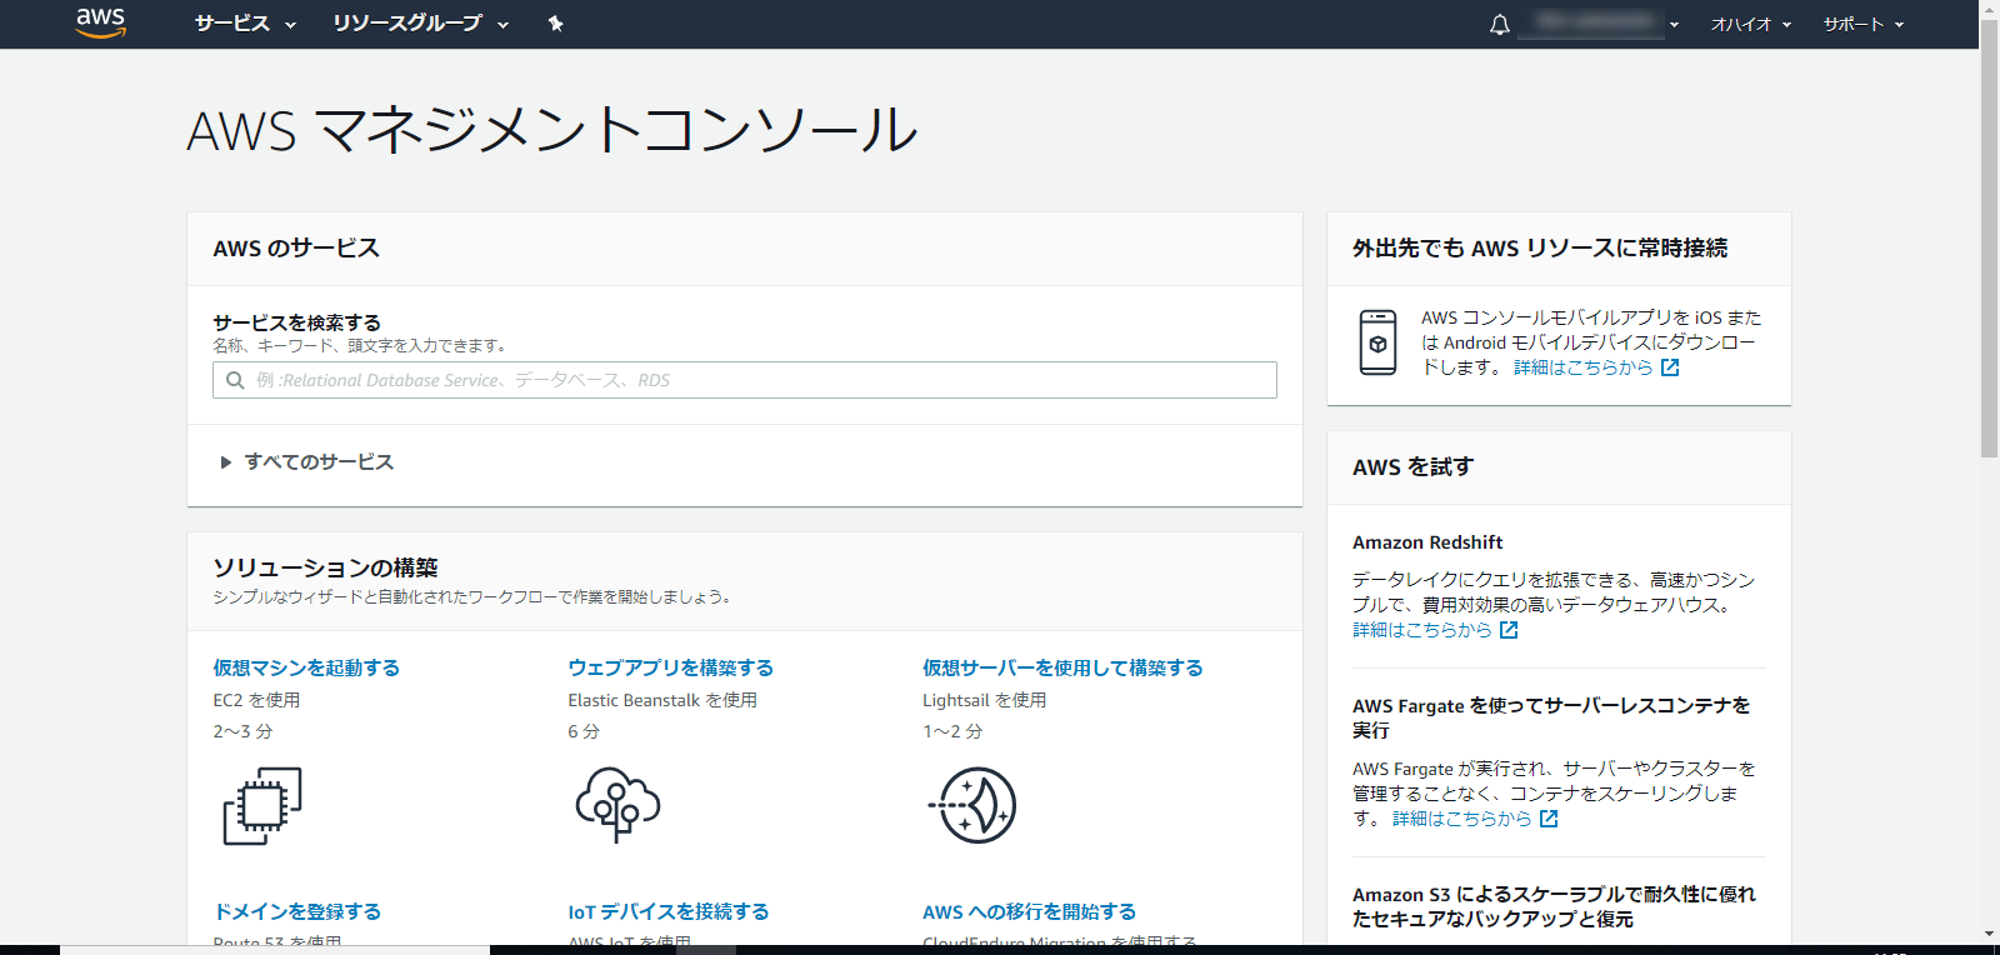
Task: Open the サポート menu
Action: [x=1863, y=25]
